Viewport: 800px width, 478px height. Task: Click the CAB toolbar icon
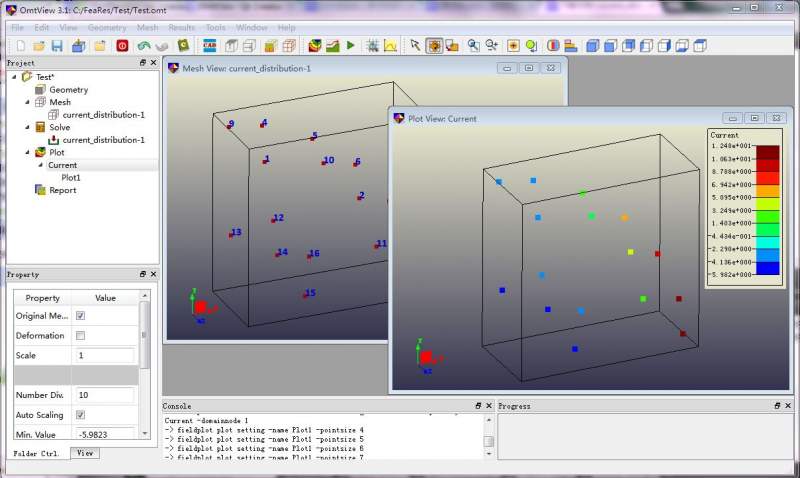[x=210, y=46]
